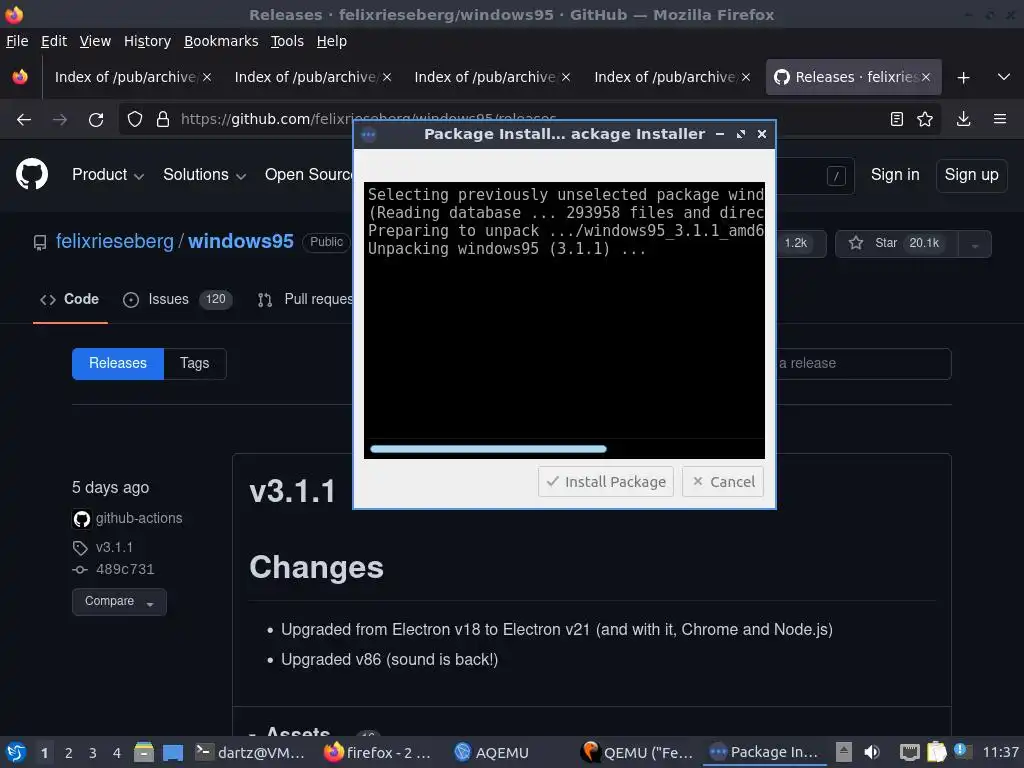
Task: Open the File menu
Action: pyautogui.click(x=17, y=41)
